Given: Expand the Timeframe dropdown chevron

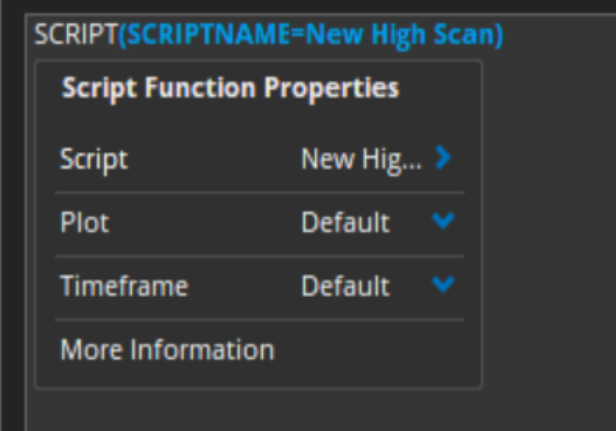Looking at the screenshot, I should pyautogui.click(x=443, y=284).
